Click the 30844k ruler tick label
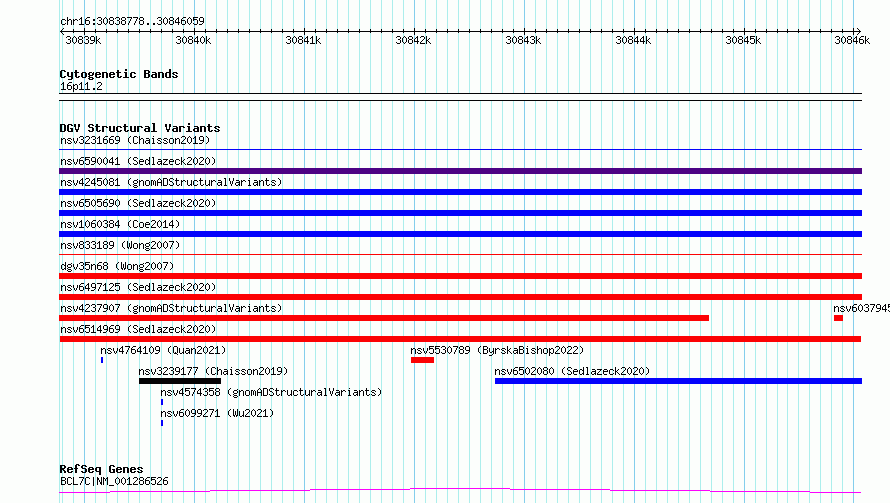Image resolution: width=890 pixels, height=503 pixels. click(x=633, y=40)
